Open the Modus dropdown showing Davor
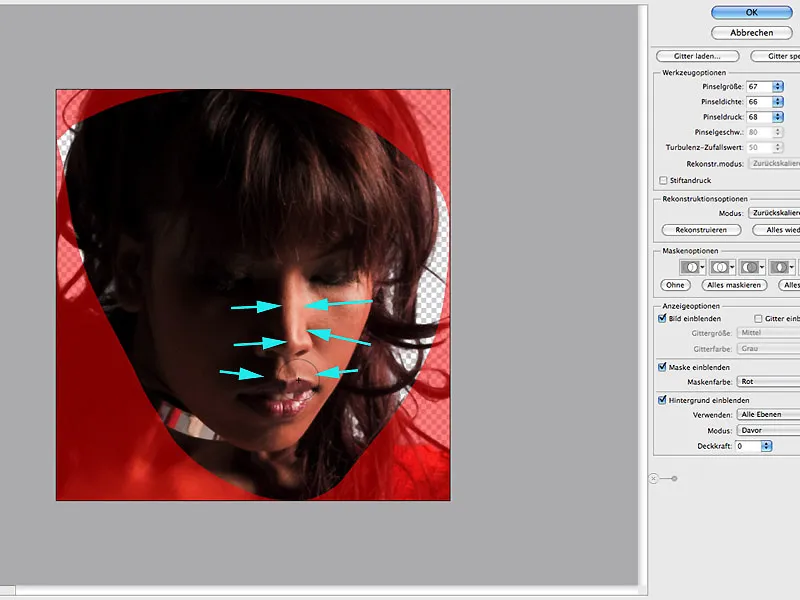 click(x=762, y=429)
